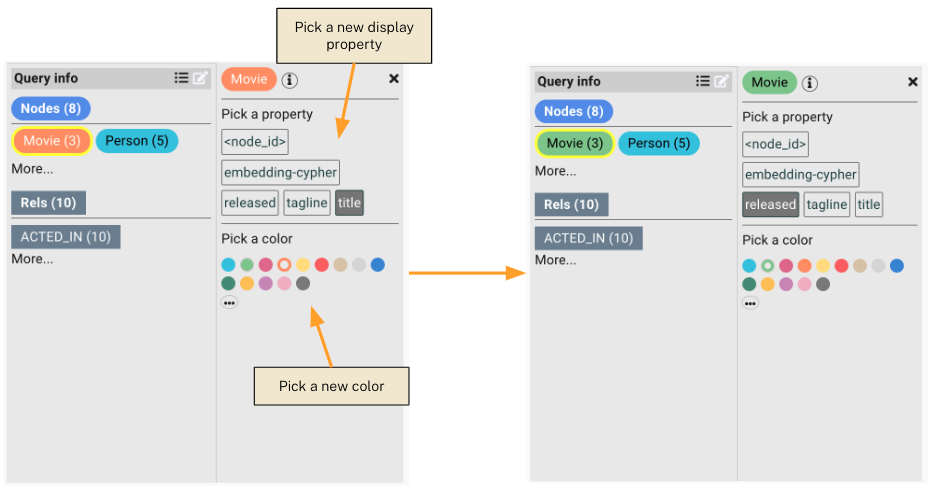This screenshot has height=490, width=932.
Task: Open more colors ellipsis in the orange Movie panel
Action: coord(229,303)
